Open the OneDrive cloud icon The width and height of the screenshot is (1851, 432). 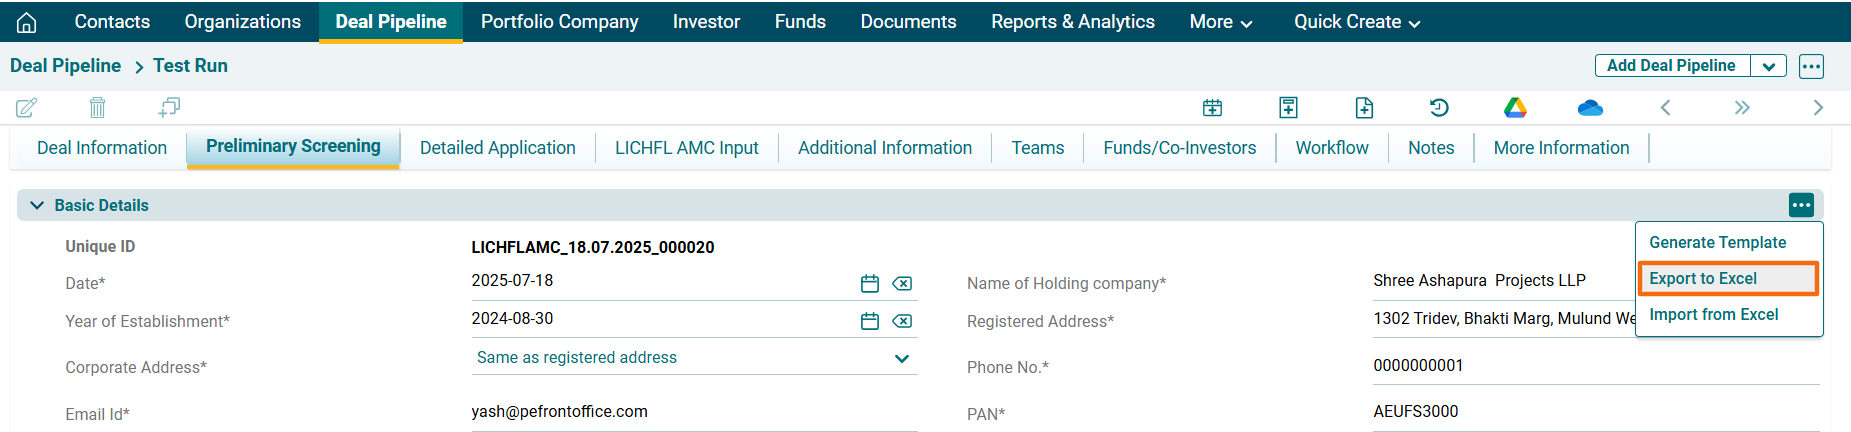(x=1589, y=107)
